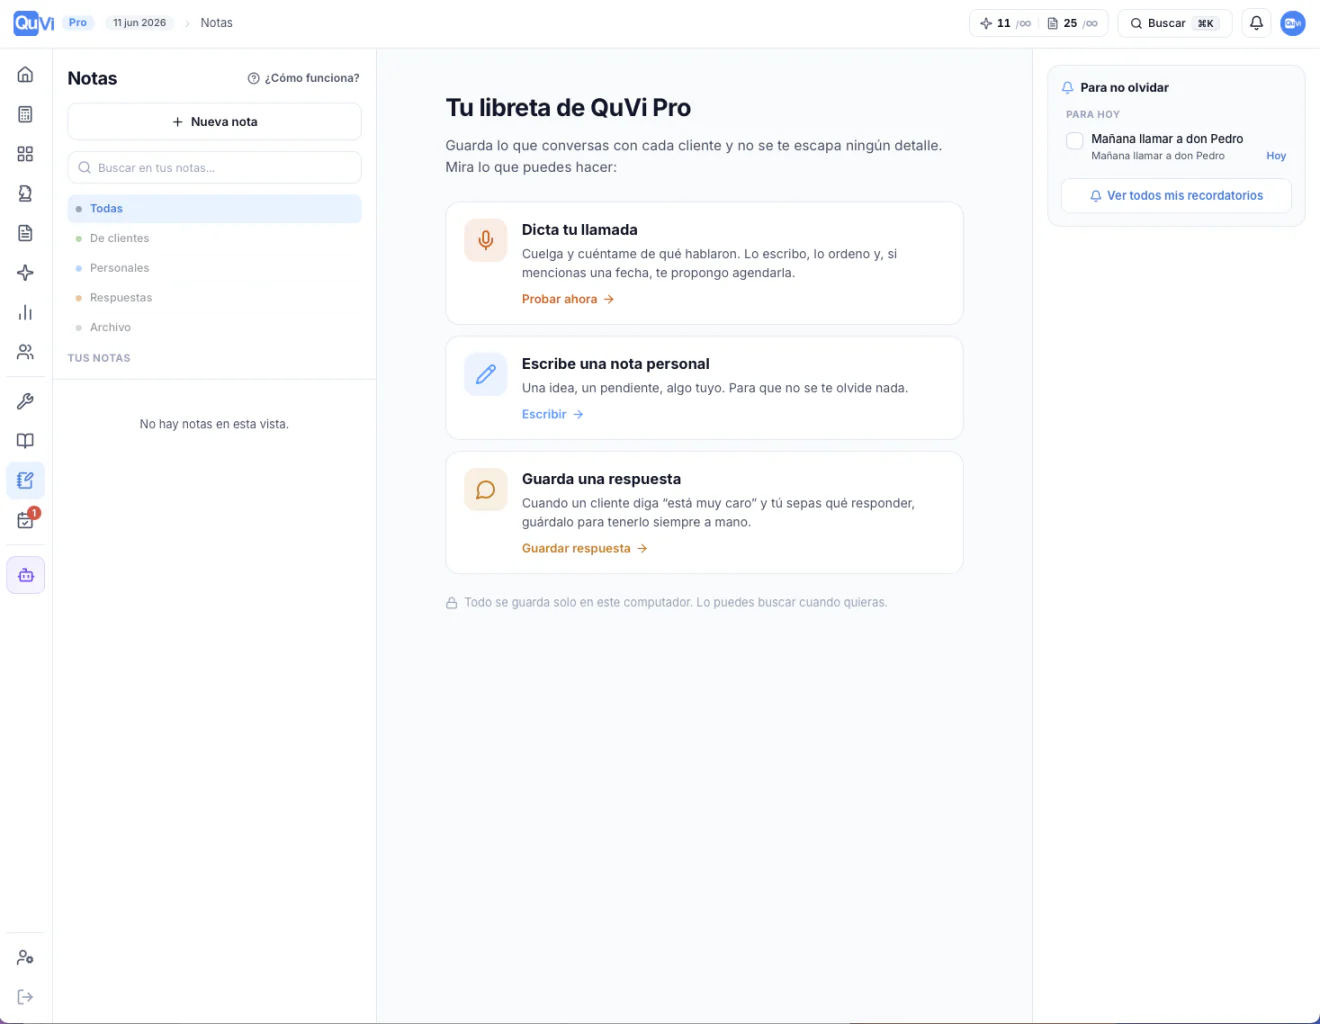The image size is (1320, 1024).
Task: Click the 11 jun 2026 date chip
Action: coord(140,23)
